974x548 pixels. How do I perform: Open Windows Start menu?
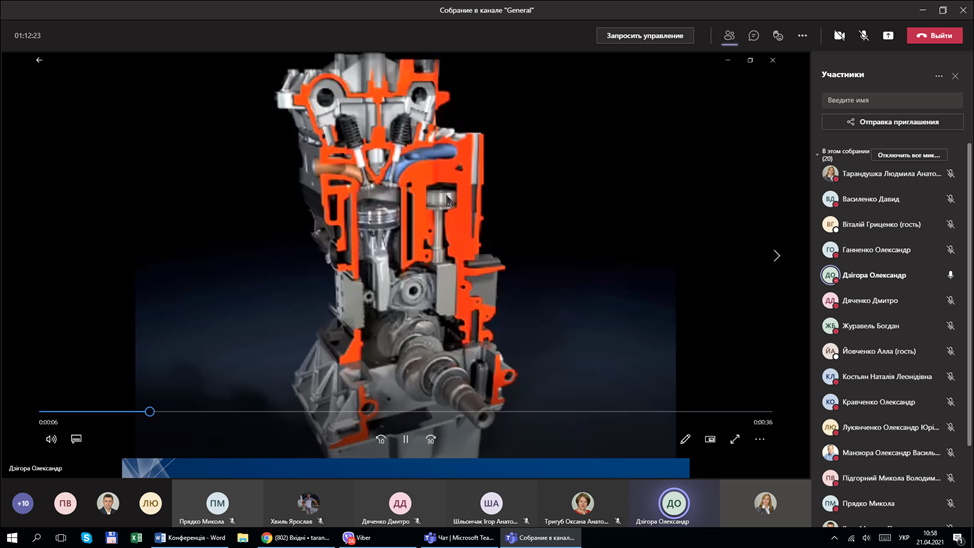click(x=12, y=537)
